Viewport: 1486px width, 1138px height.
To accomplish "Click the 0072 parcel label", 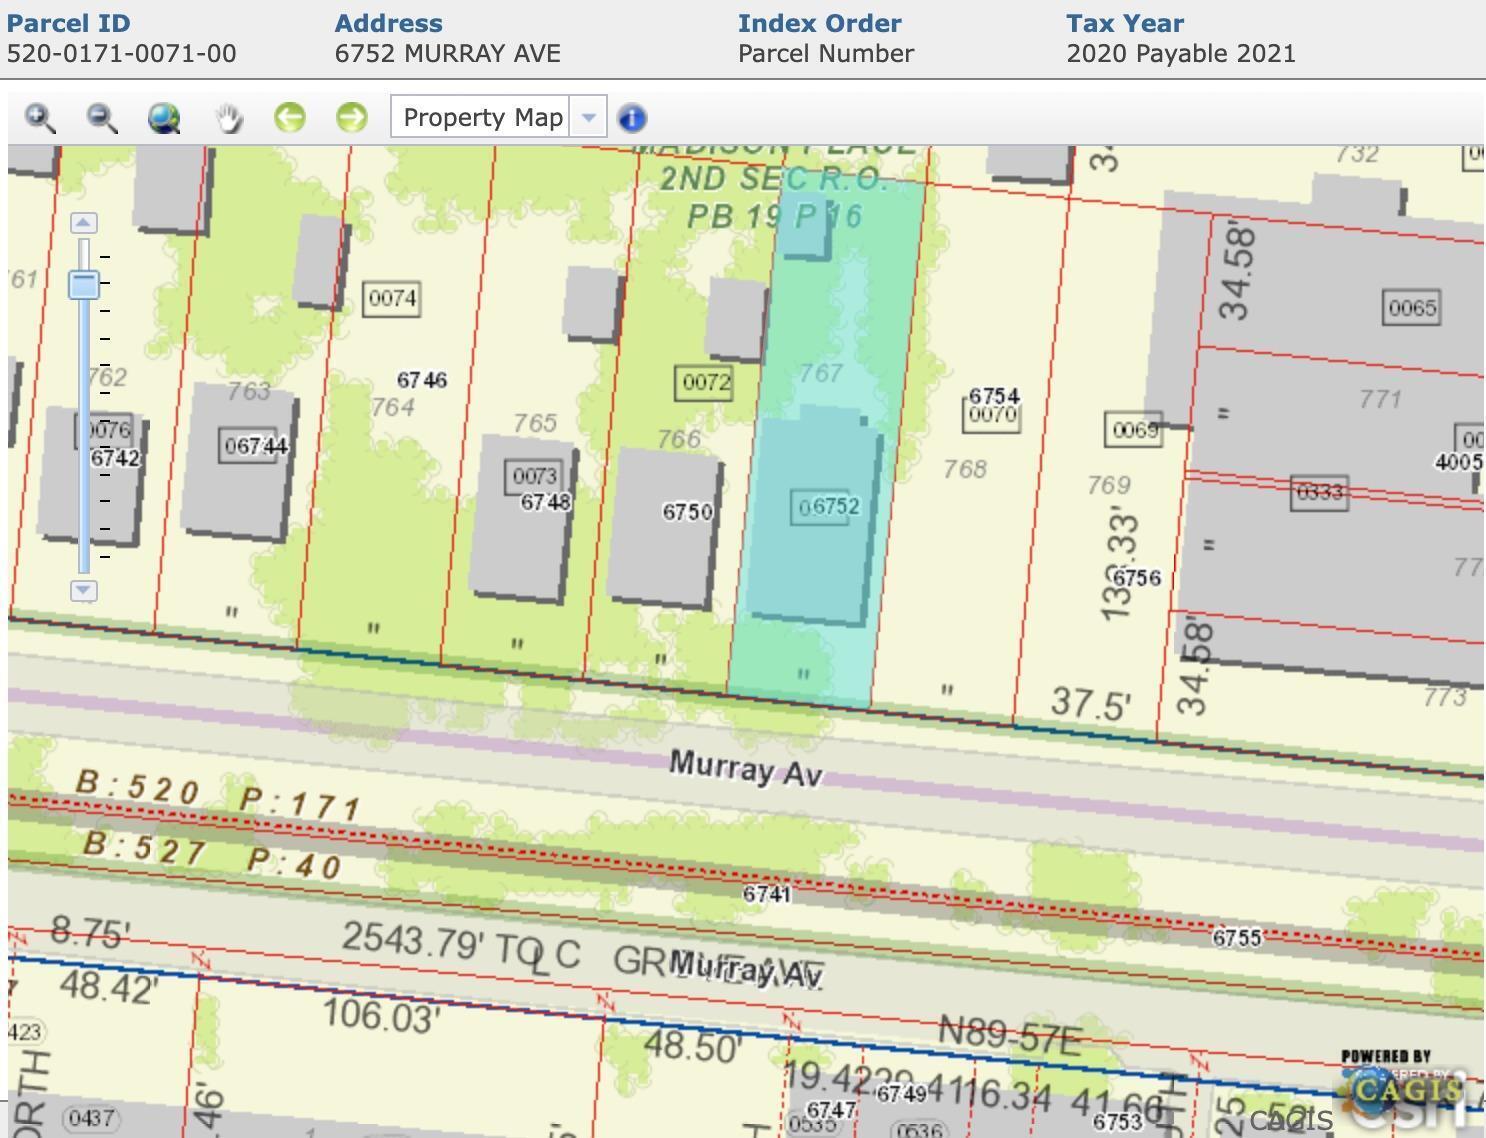I will tap(706, 382).
